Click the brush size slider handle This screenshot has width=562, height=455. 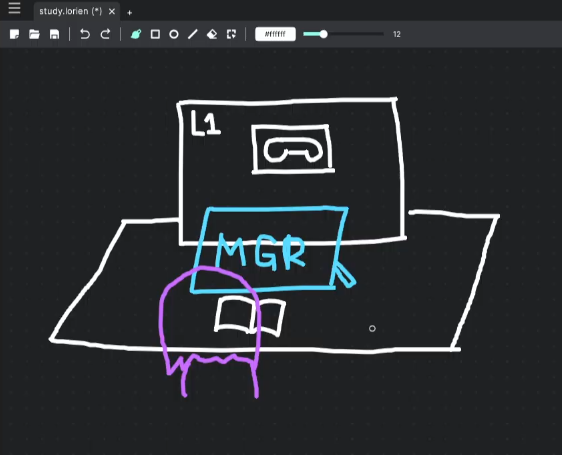[323, 34]
